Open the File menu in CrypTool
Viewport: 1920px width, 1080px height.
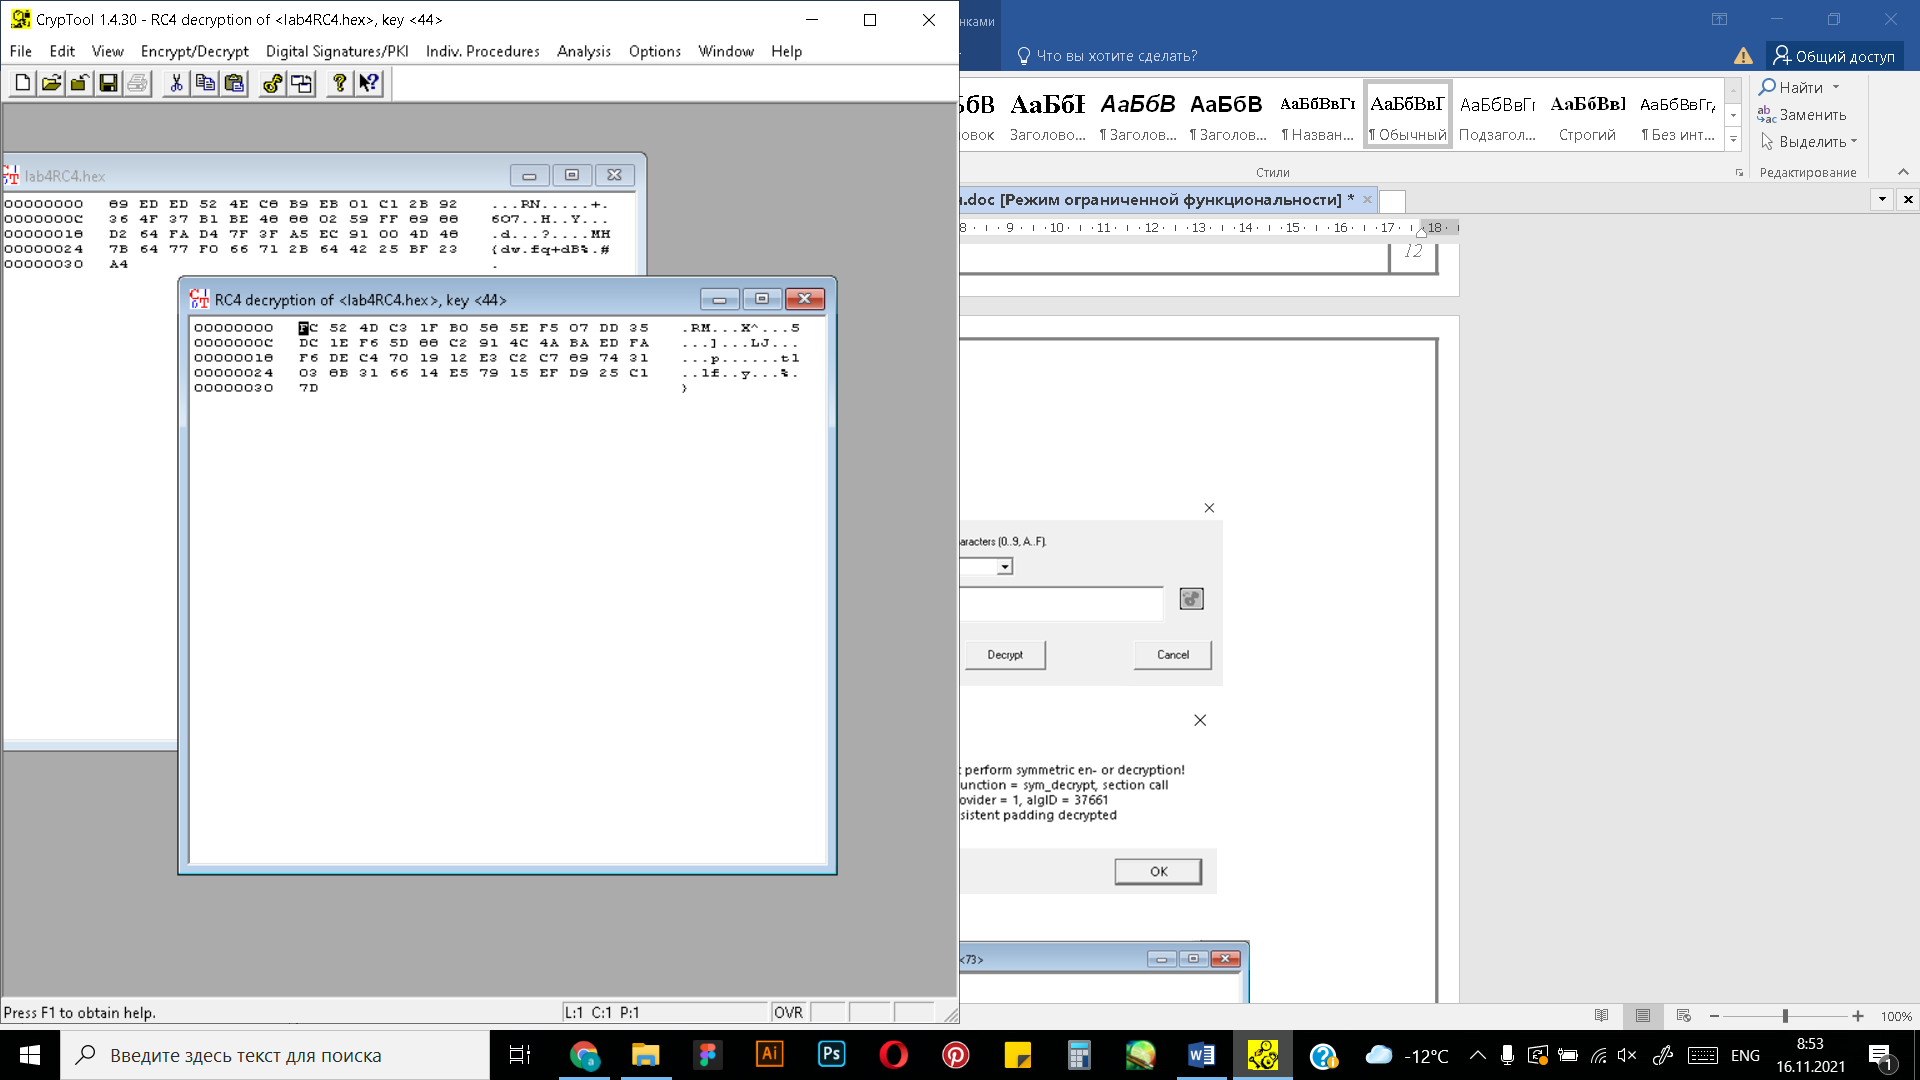pyautogui.click(x=21, y=51)
